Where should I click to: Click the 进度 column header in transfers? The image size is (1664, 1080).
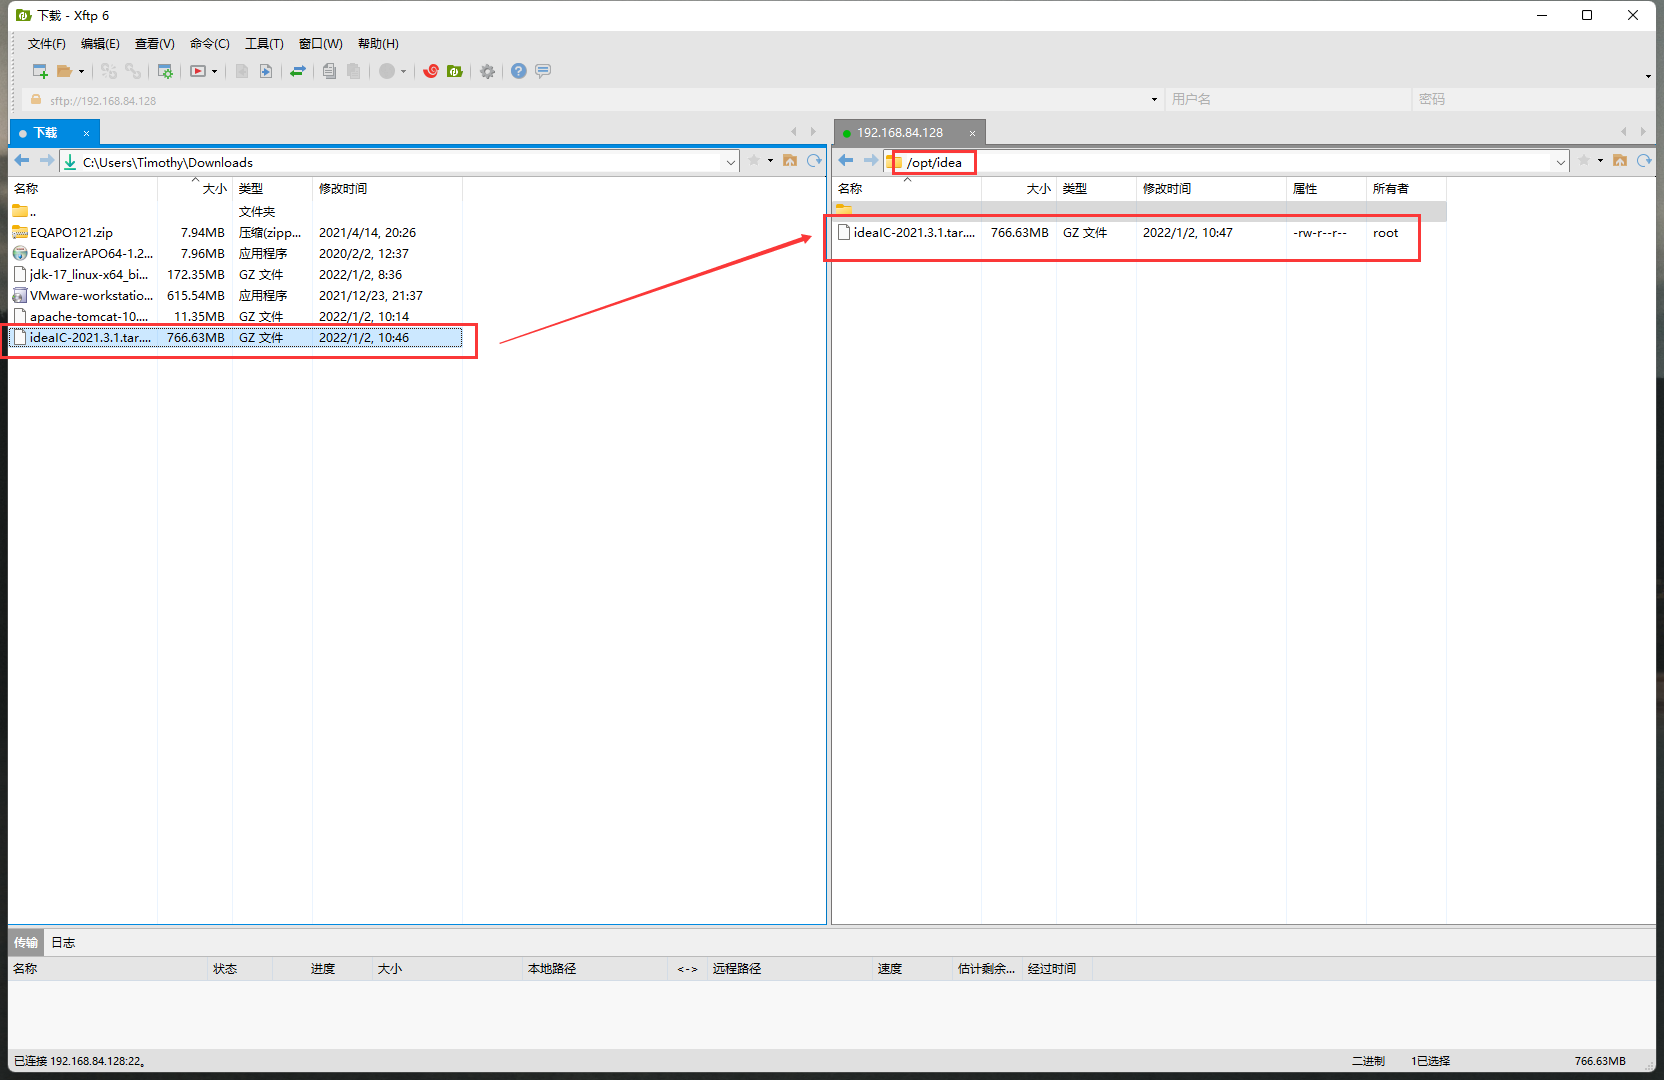click(x=322, y=968)
